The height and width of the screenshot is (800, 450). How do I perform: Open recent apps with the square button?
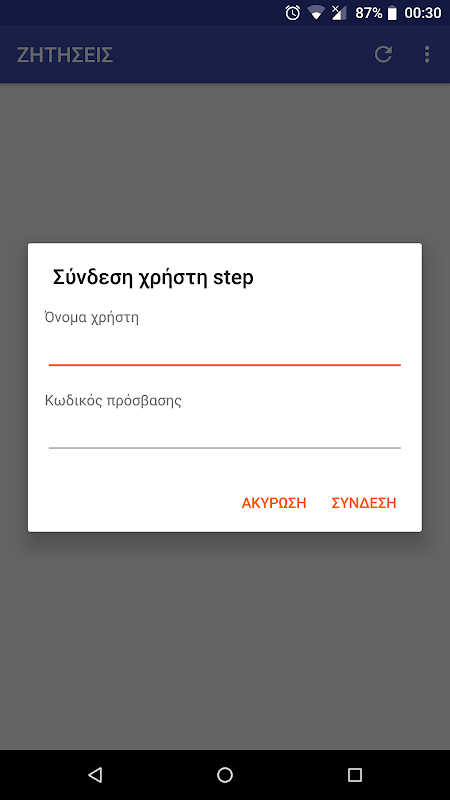click(355, 775)
